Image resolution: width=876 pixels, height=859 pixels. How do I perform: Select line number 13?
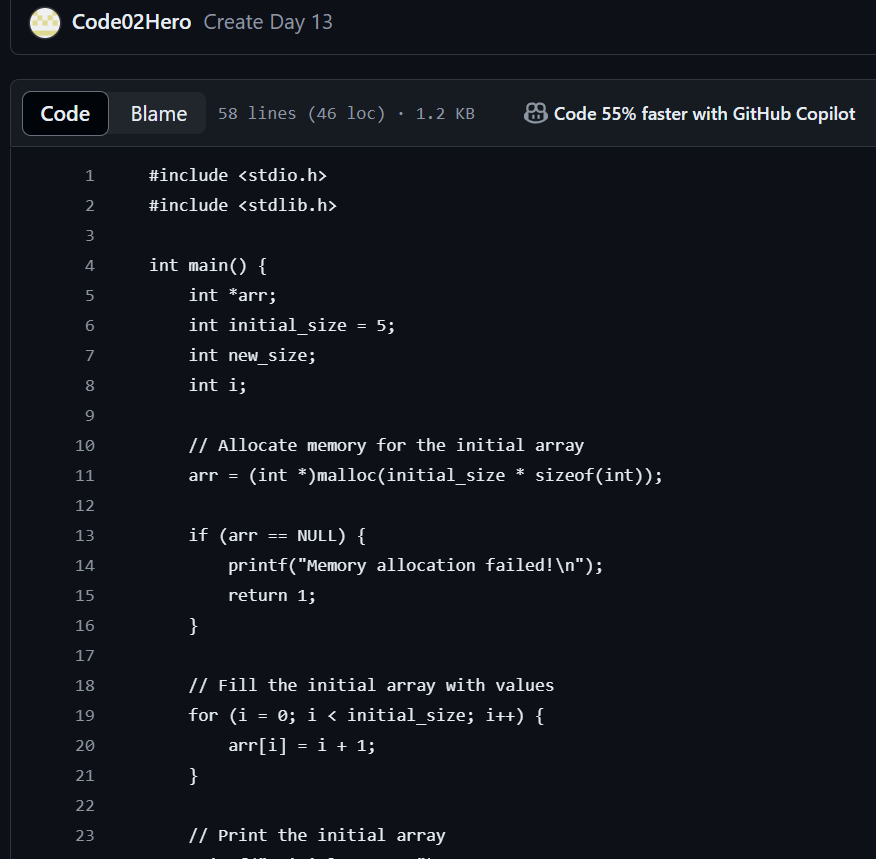tap(85, 536)
